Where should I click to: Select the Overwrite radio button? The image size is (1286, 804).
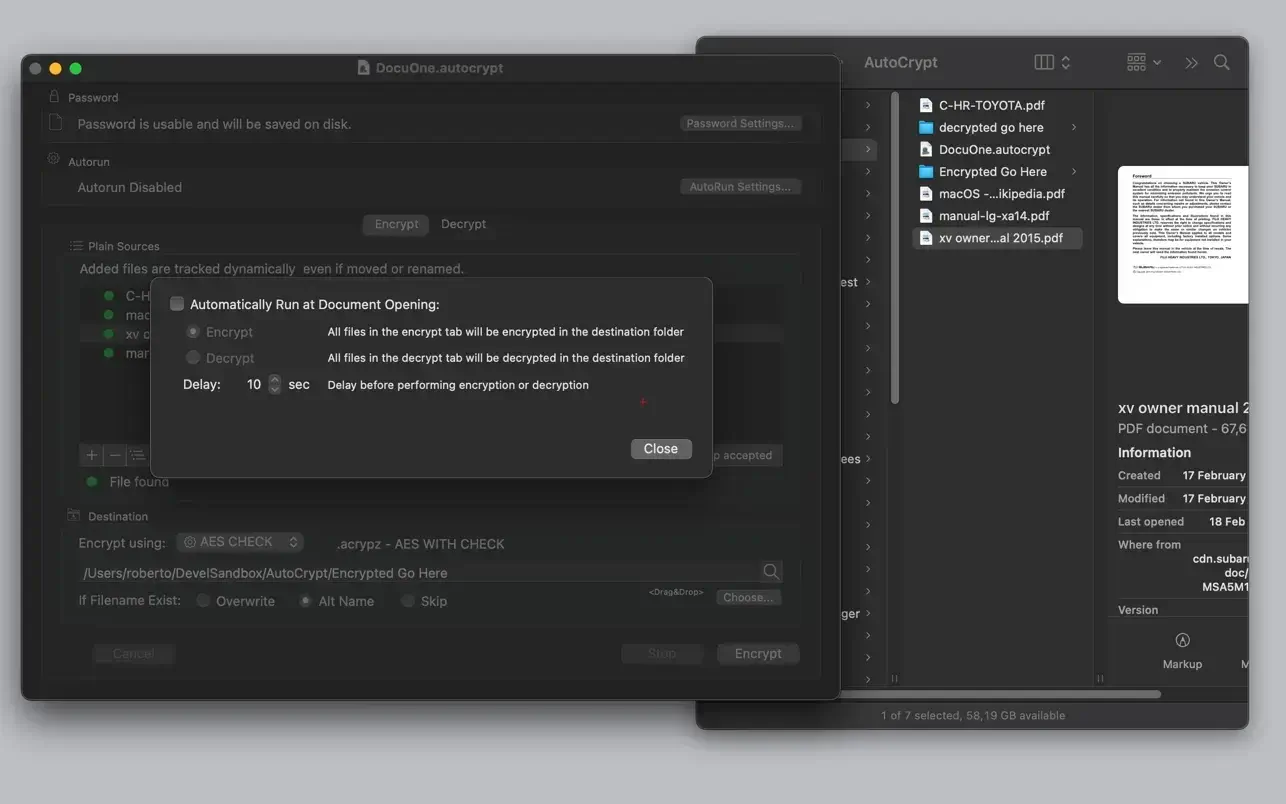tap(203, 601)
